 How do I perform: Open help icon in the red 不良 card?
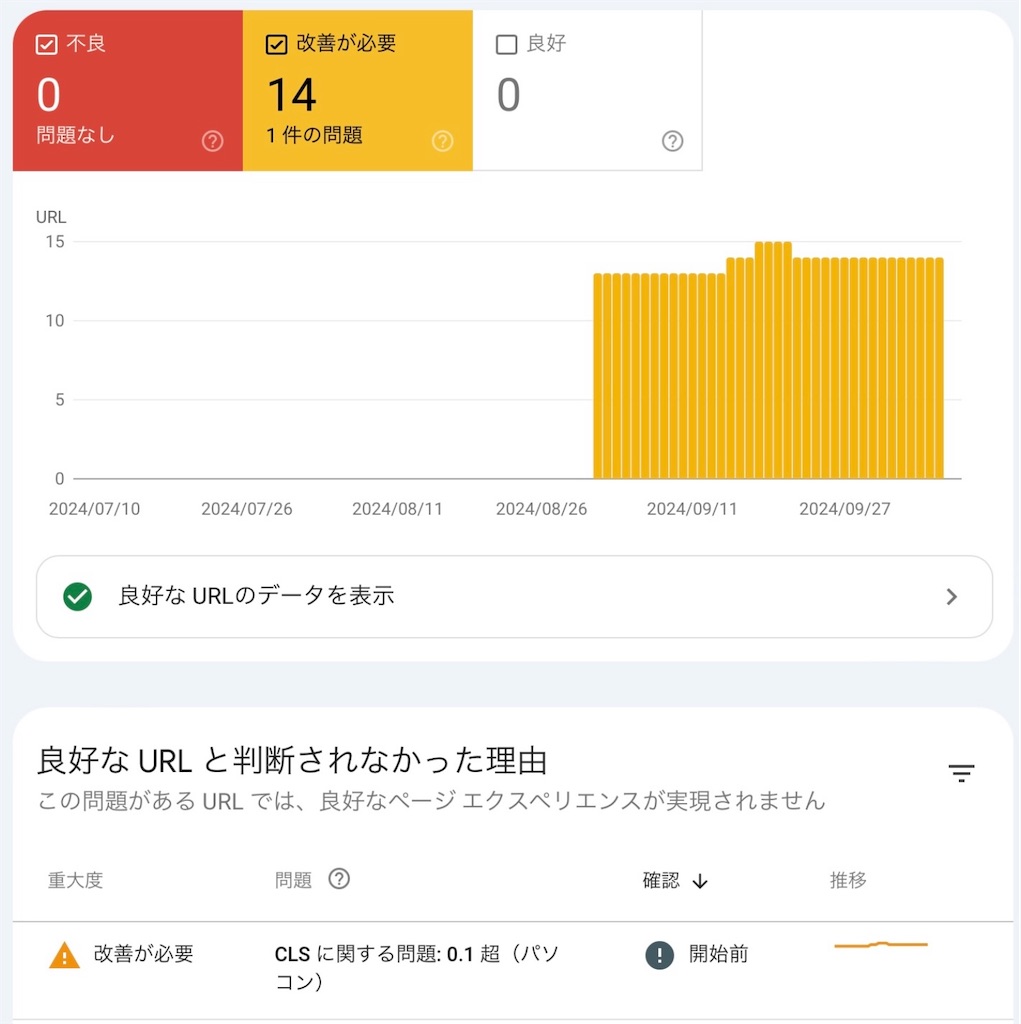(212, 140)
